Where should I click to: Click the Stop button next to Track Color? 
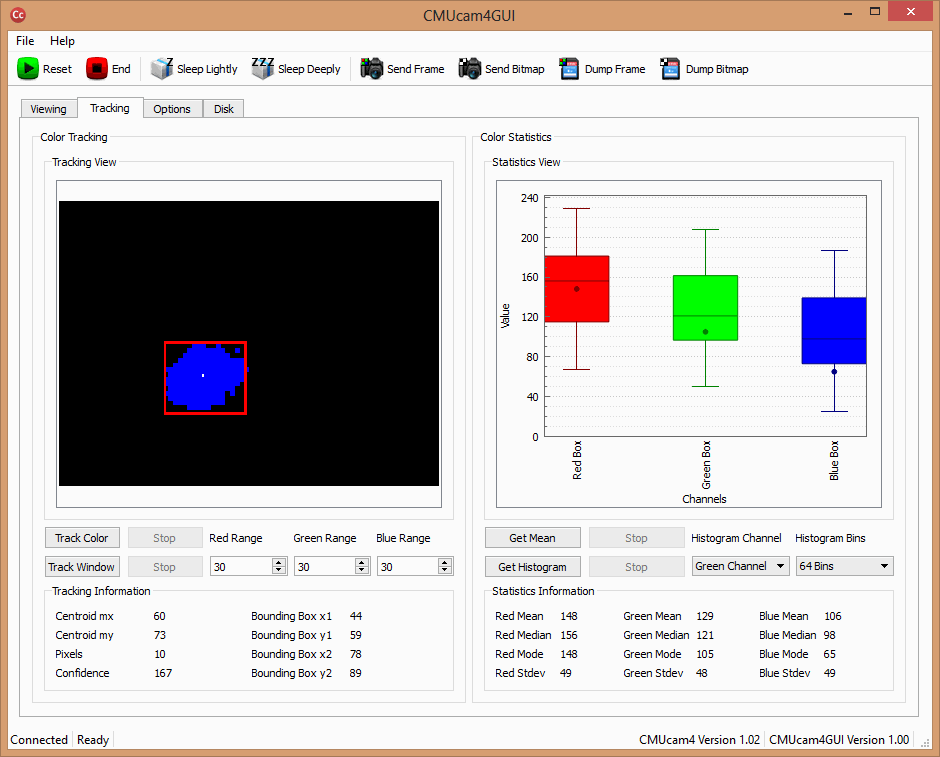point(165,538)
